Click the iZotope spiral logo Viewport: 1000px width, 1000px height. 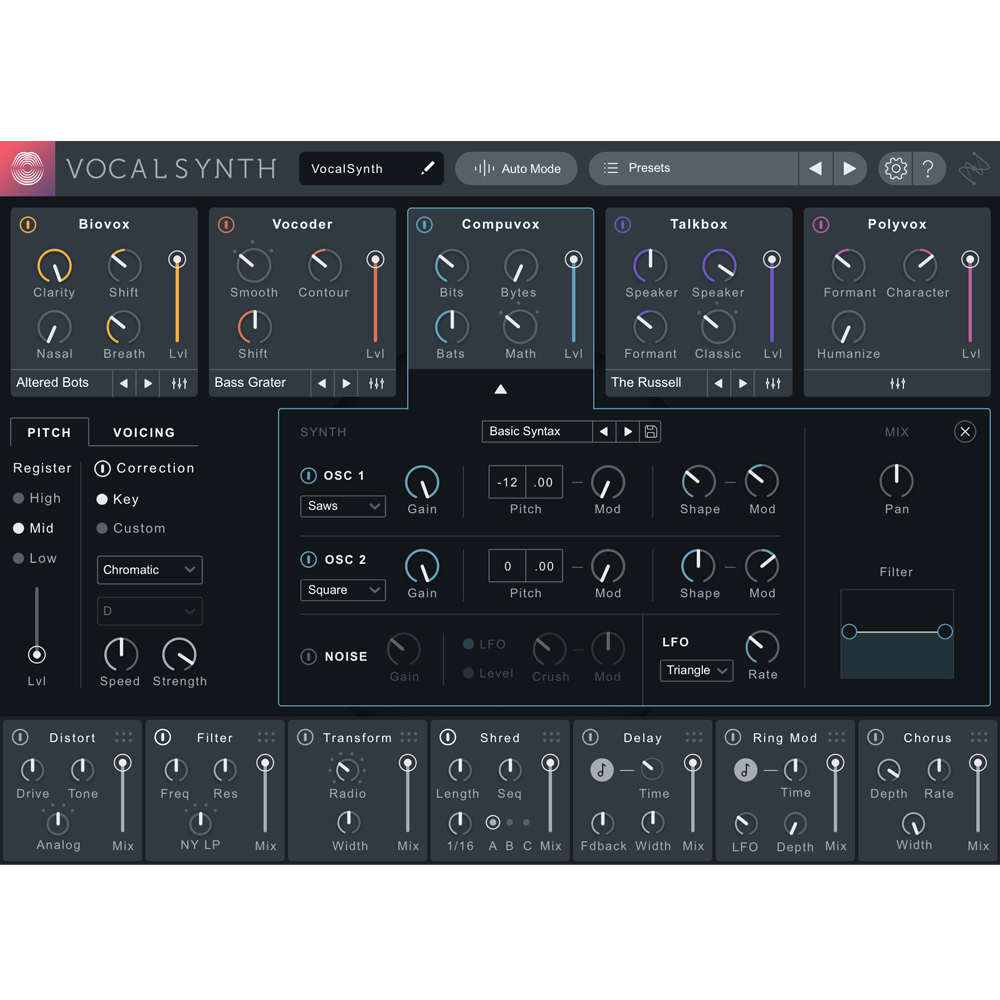coord(27,168)
